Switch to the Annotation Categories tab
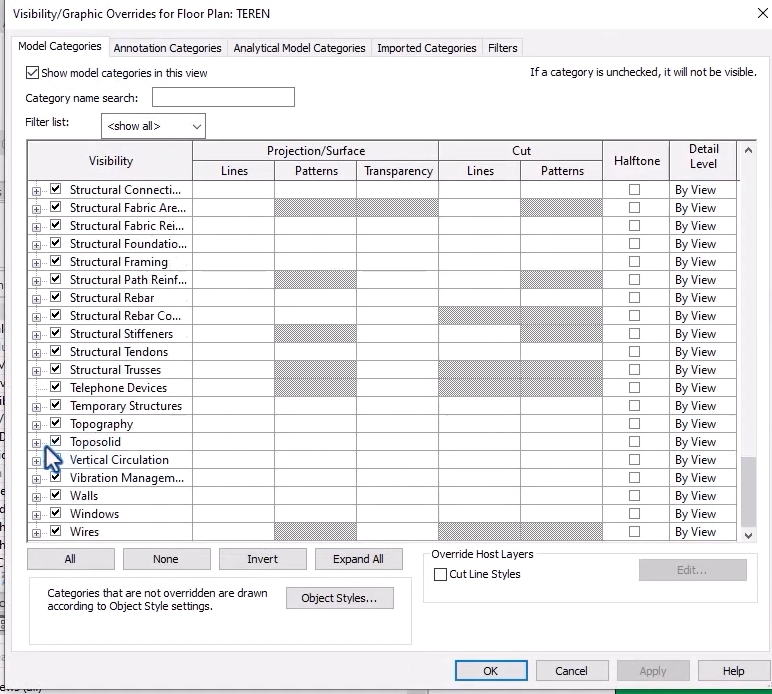This screenshot has height=694, width=772. (167, 48)
